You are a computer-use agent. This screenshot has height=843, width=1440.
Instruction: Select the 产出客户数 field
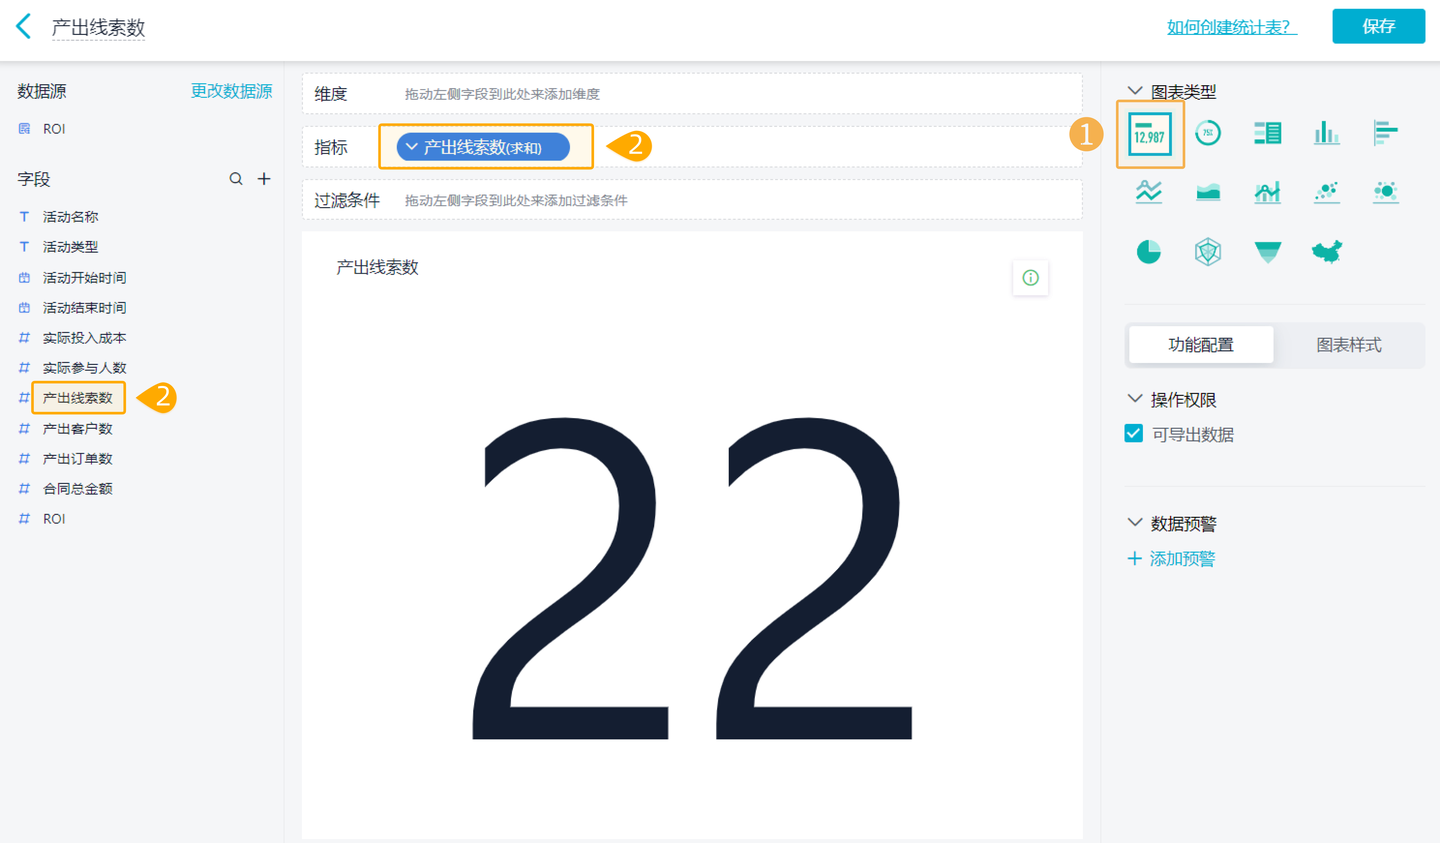click(77, 428)
